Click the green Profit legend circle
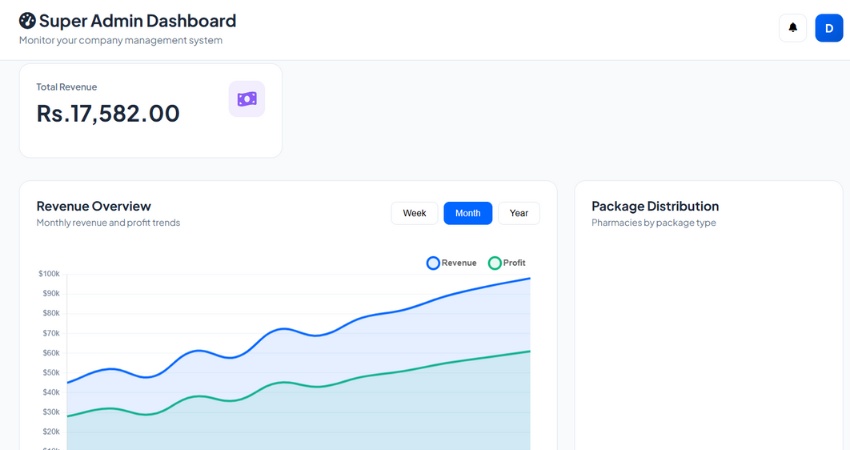This screenshot has height=450, width=850. pyautogui.click(x=494, y=263)
